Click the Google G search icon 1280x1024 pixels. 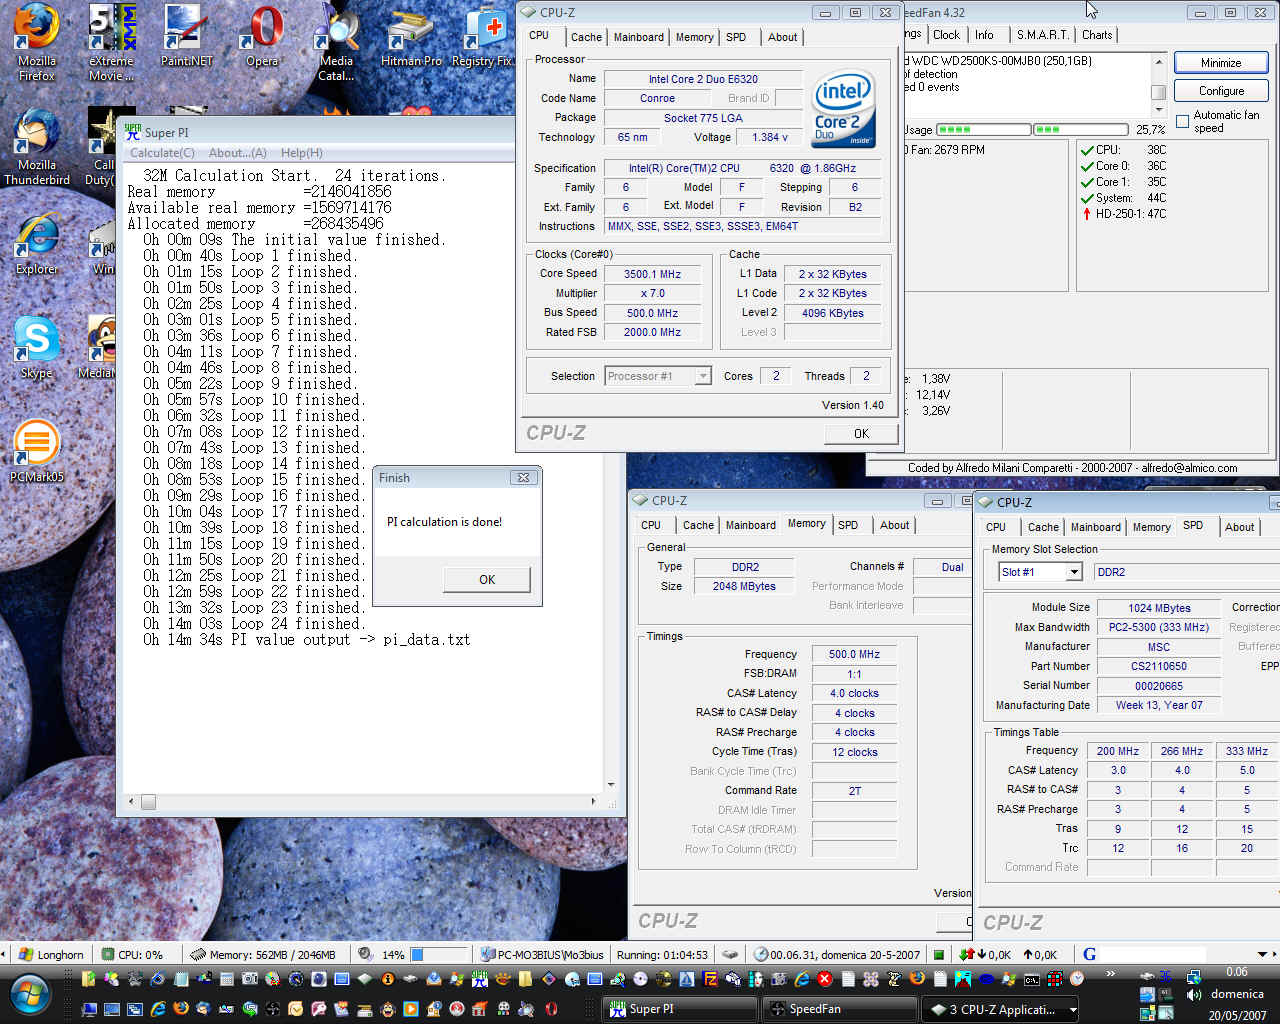1089,954
